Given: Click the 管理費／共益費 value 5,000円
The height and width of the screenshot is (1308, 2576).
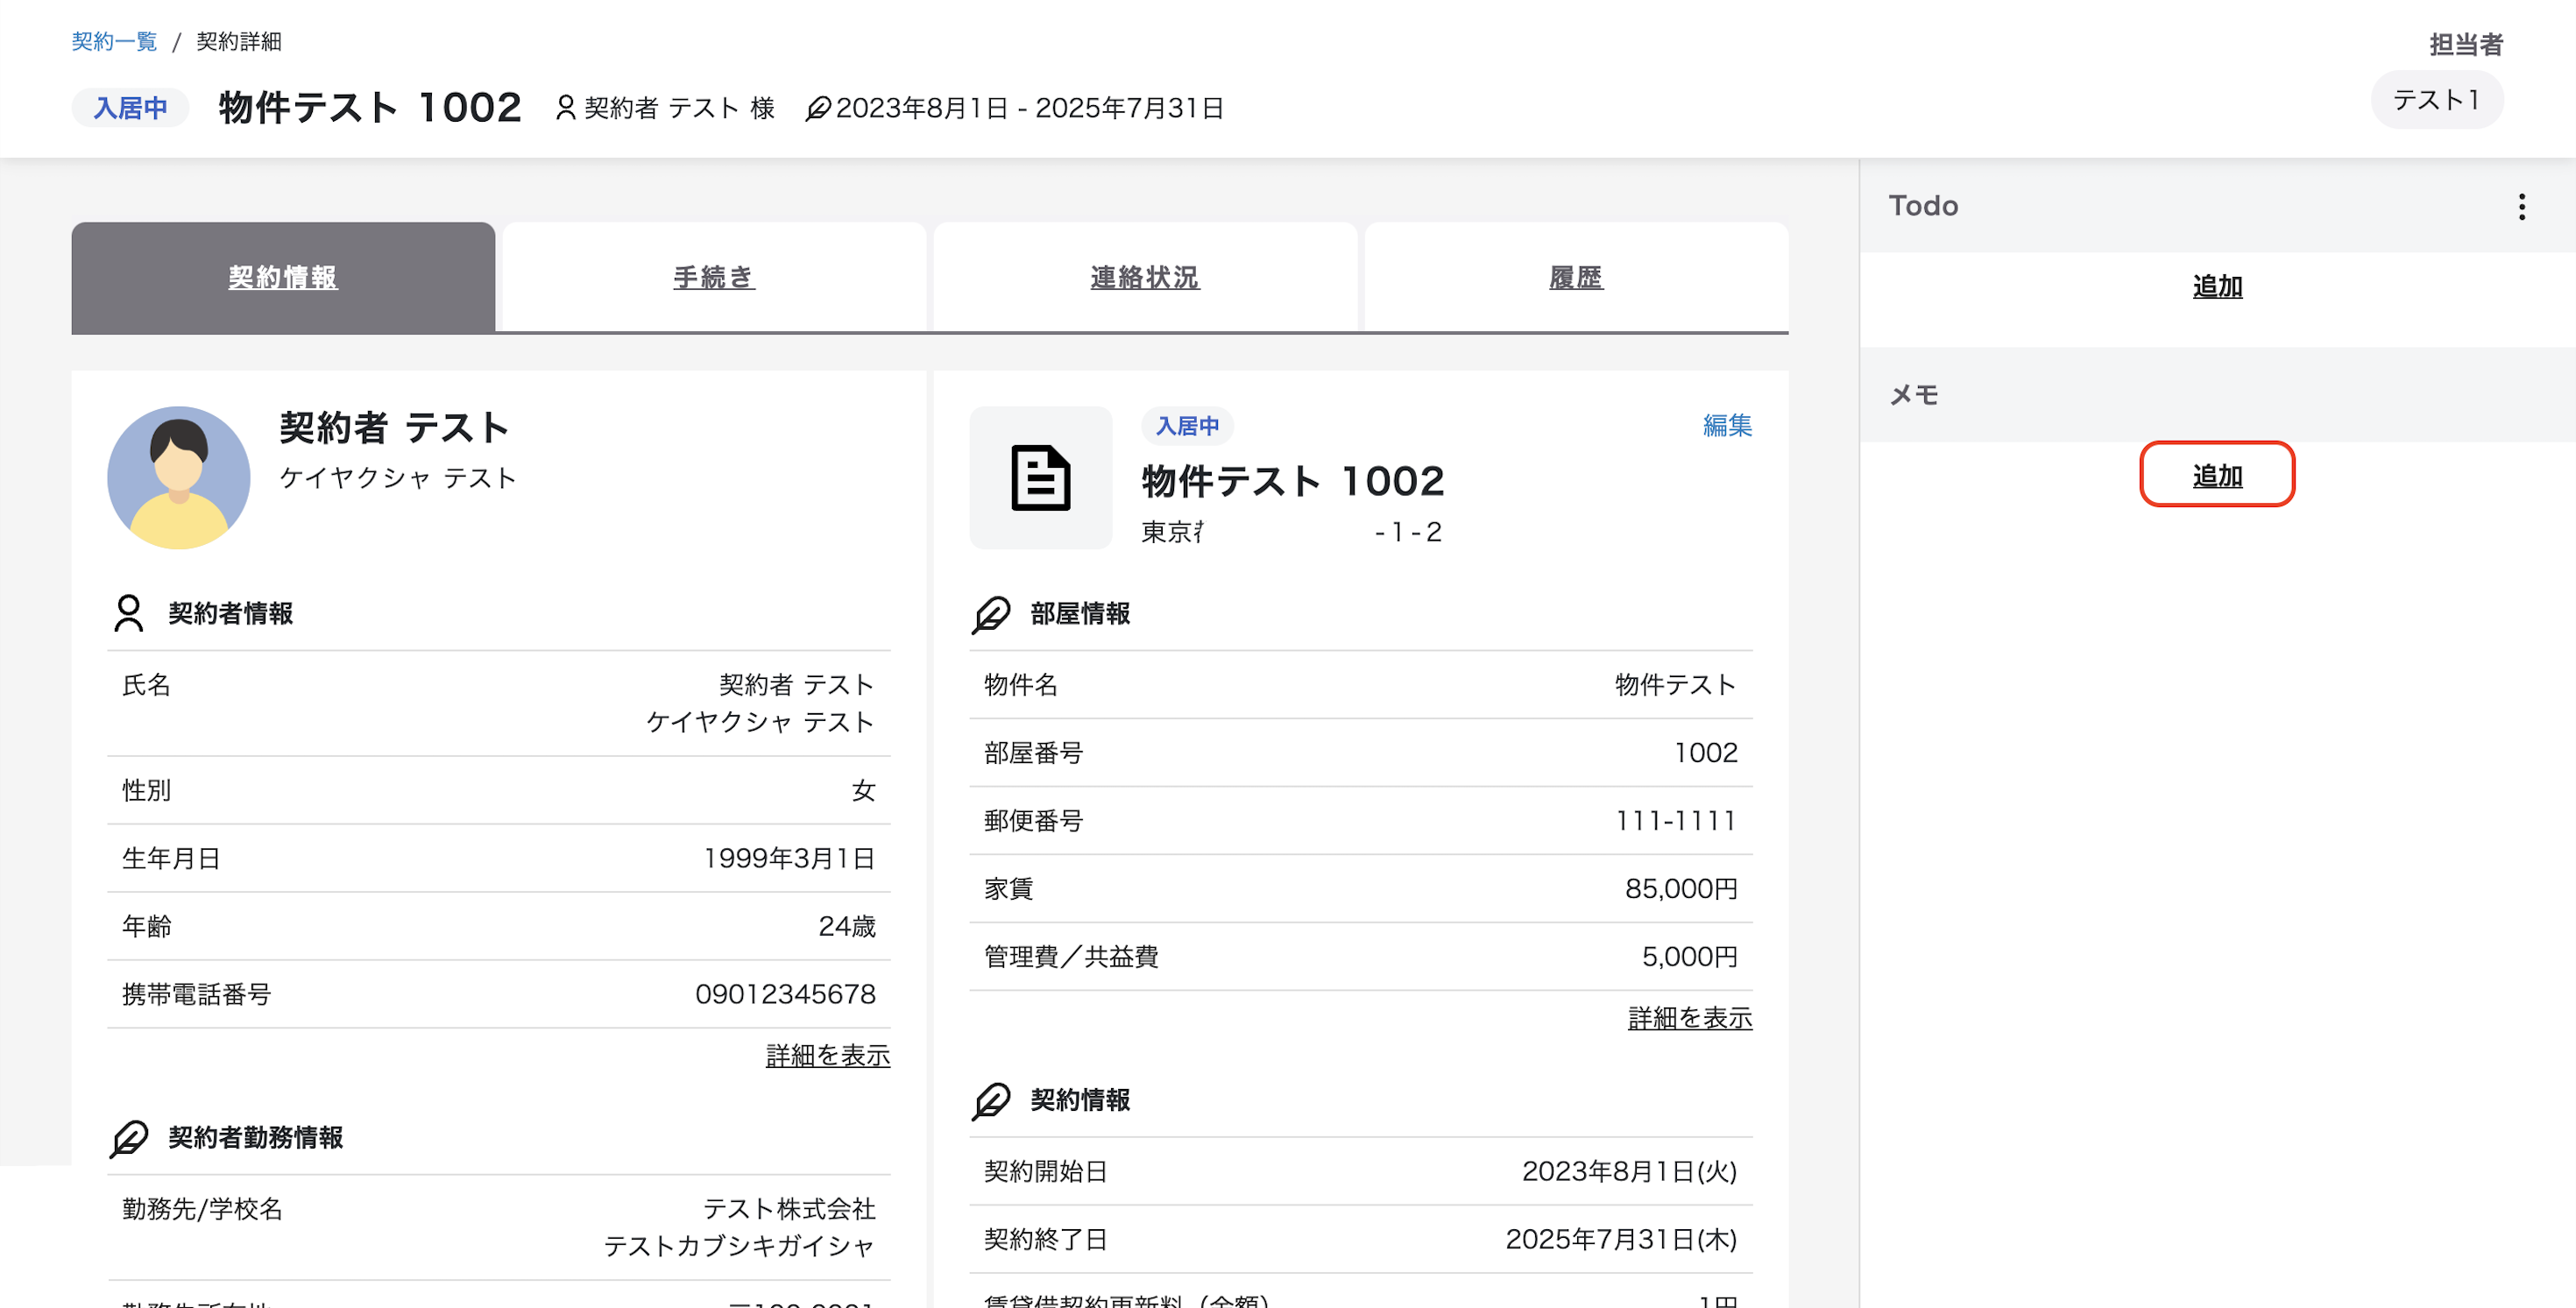Looking at the screenshot, I should click(1689, 956).
